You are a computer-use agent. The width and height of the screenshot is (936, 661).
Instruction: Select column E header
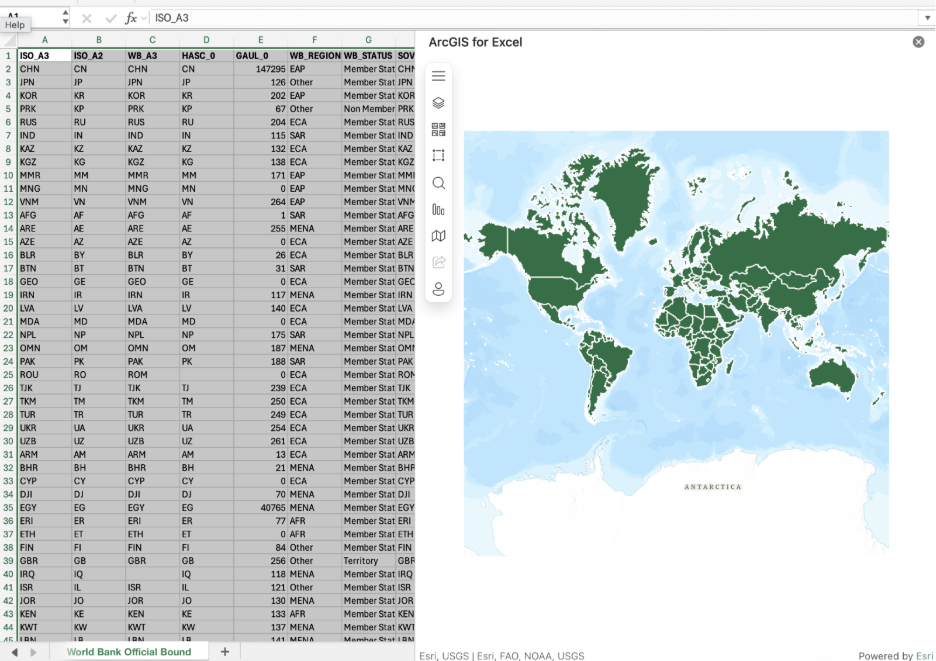pos(260,40)
